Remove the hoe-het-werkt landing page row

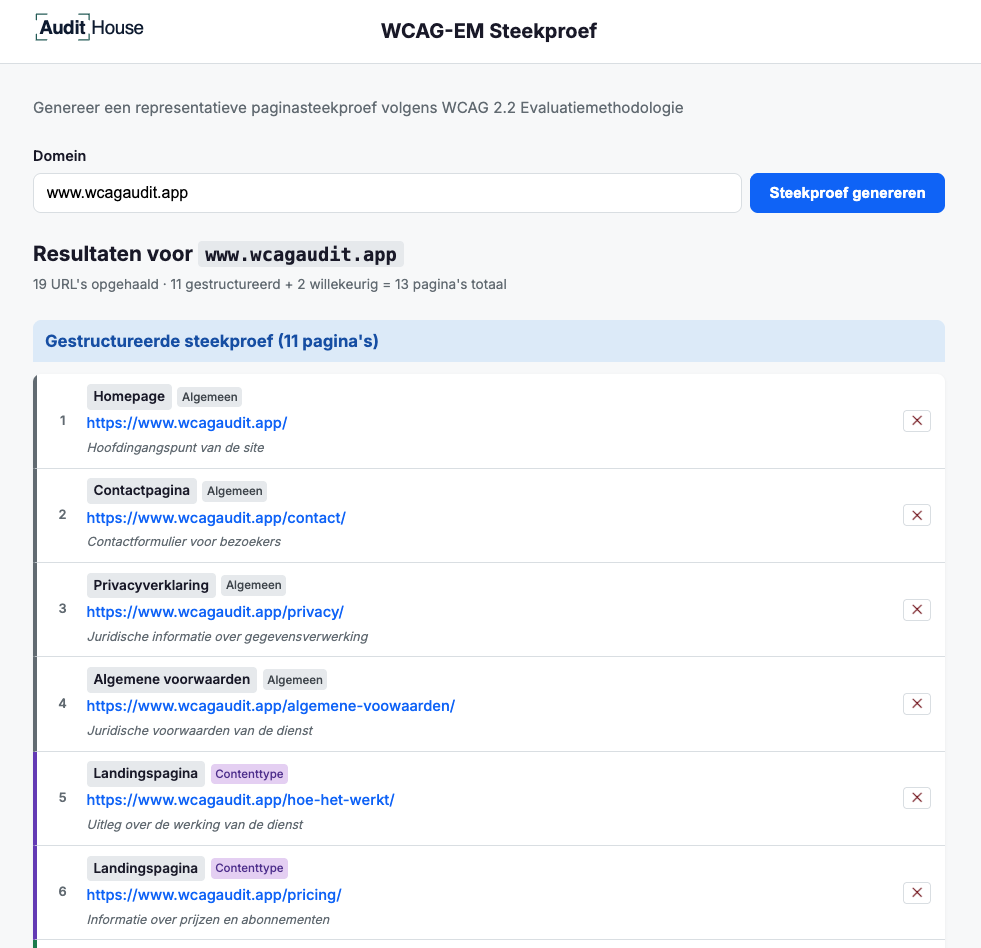point(916,798)
